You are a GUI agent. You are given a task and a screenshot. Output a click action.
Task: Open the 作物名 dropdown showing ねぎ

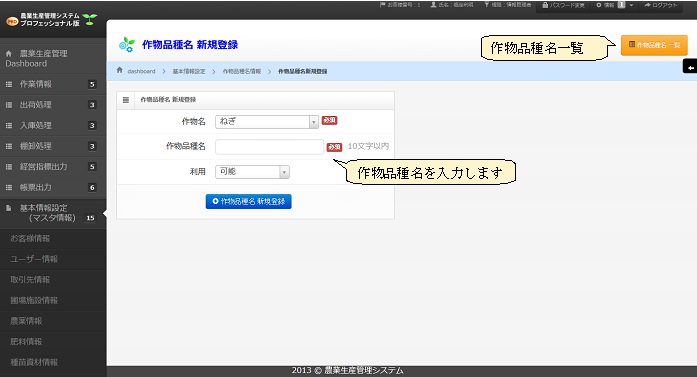[267, 121]
